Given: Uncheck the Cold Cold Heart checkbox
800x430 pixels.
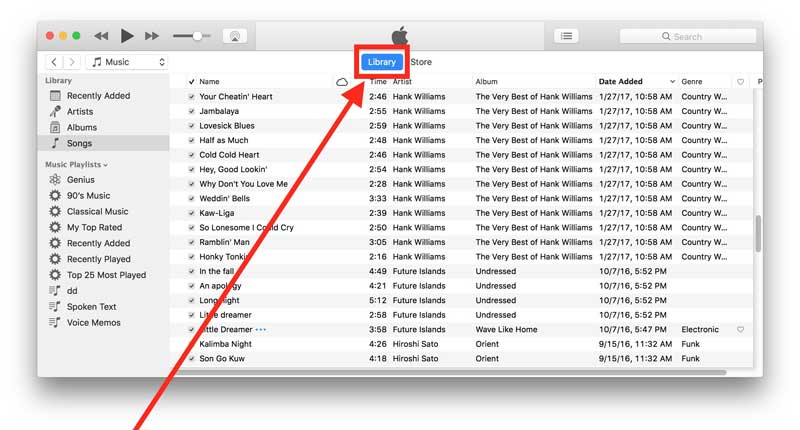Looking at the screenshot, I should tap(191, 155).
